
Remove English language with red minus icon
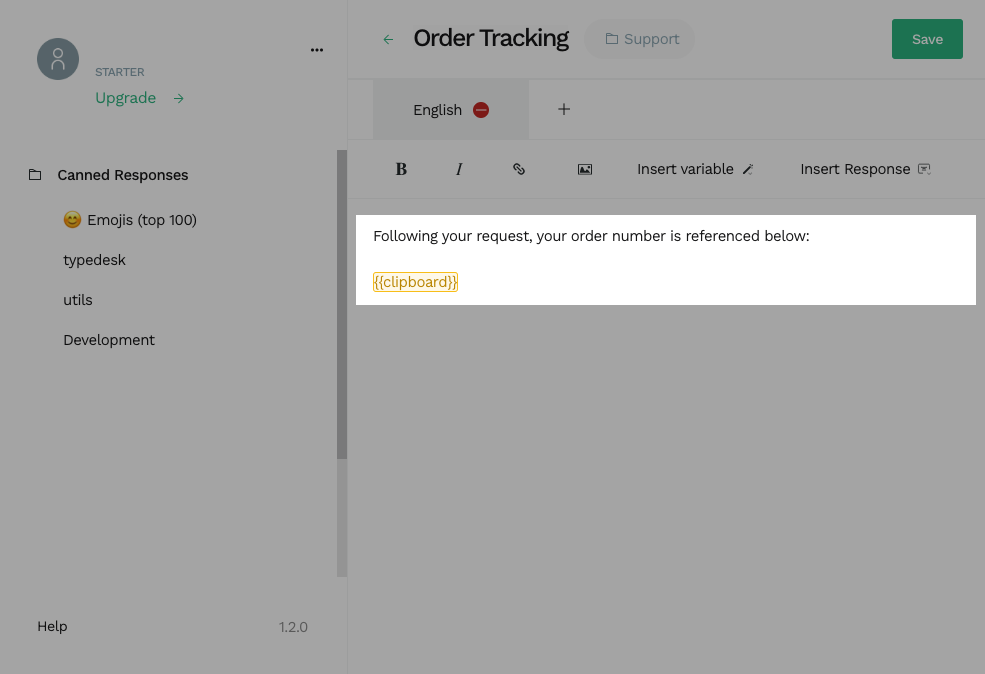(x=481, y=110)
